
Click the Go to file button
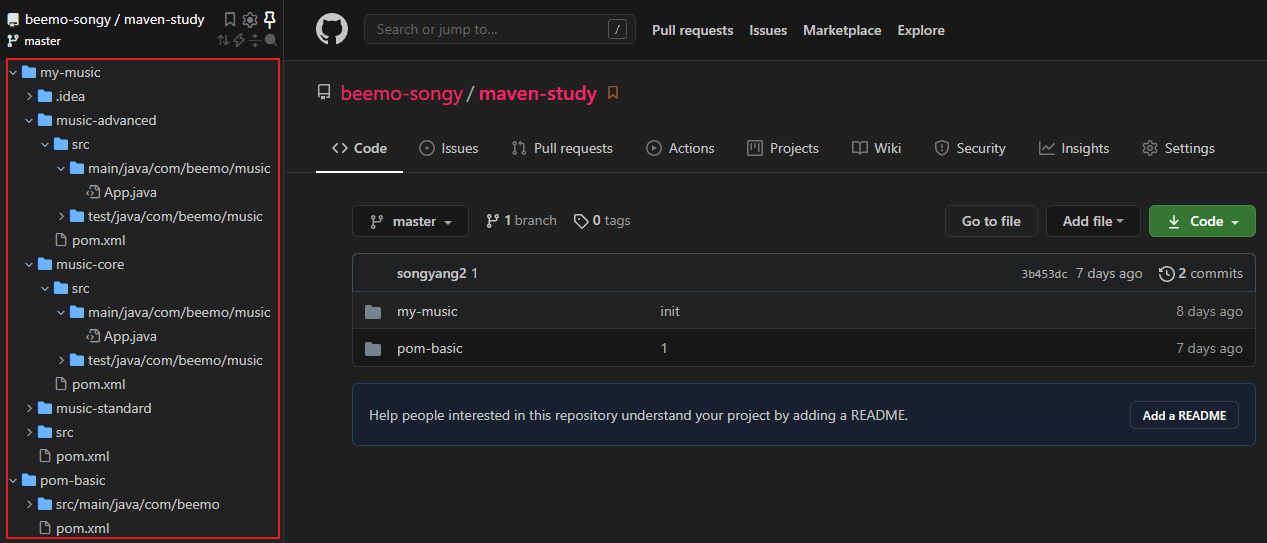pos(991,221)
